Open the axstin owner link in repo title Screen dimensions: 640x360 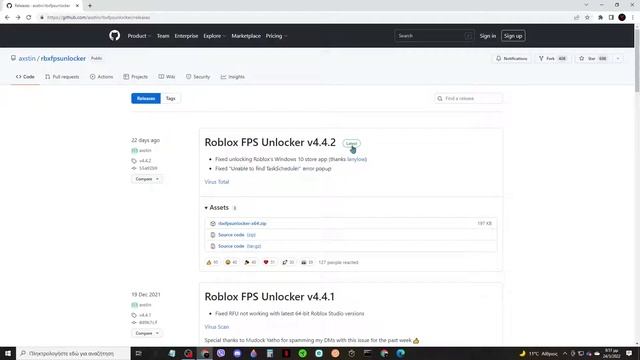click(27, 58)
